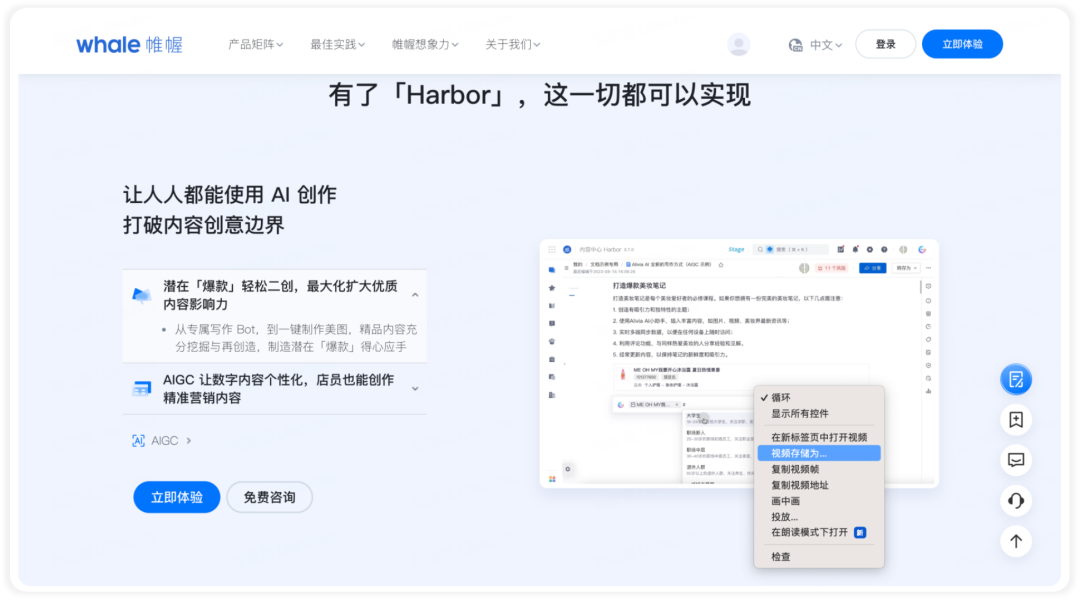Click the 免费咨询 button
The image size is (1080, 600).
269,497
